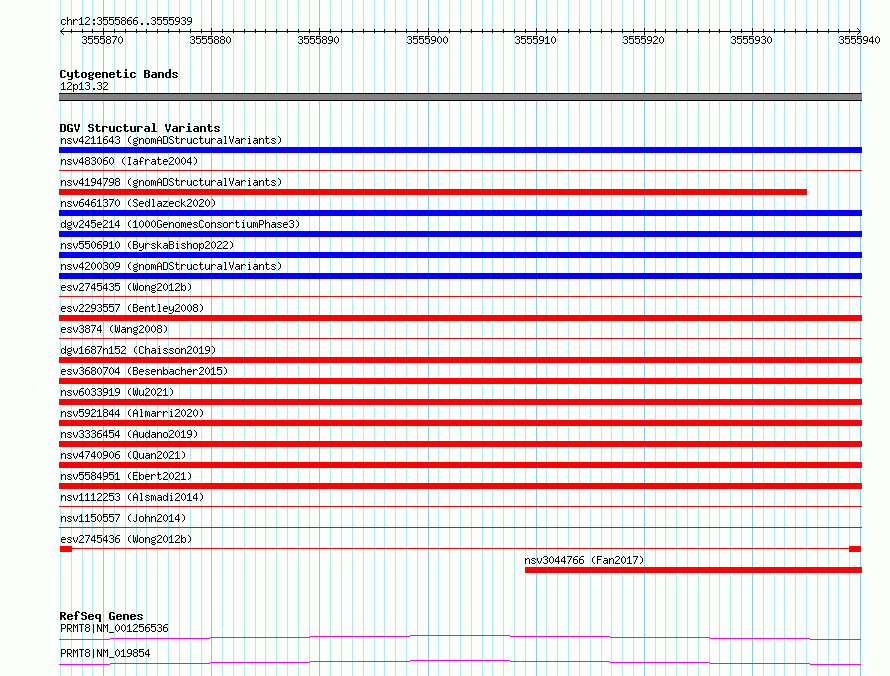890x676 pixels.
Task: Open variant nsv6033919 (Wu2021)
Action: tap(117, 392)
